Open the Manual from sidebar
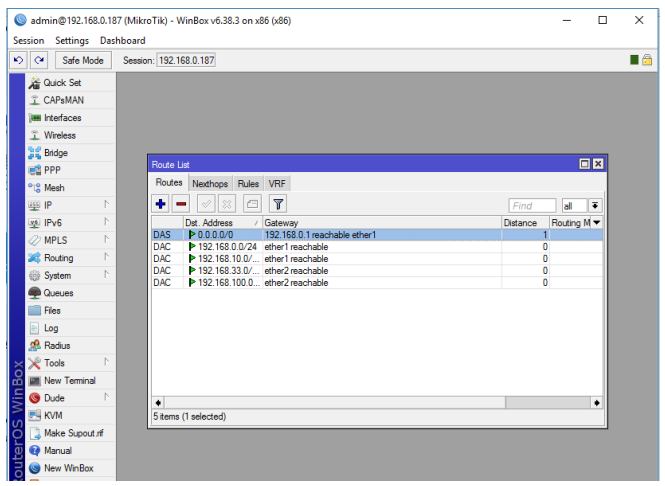This screenshot has height=486, width=665. [x=71, y=450]
